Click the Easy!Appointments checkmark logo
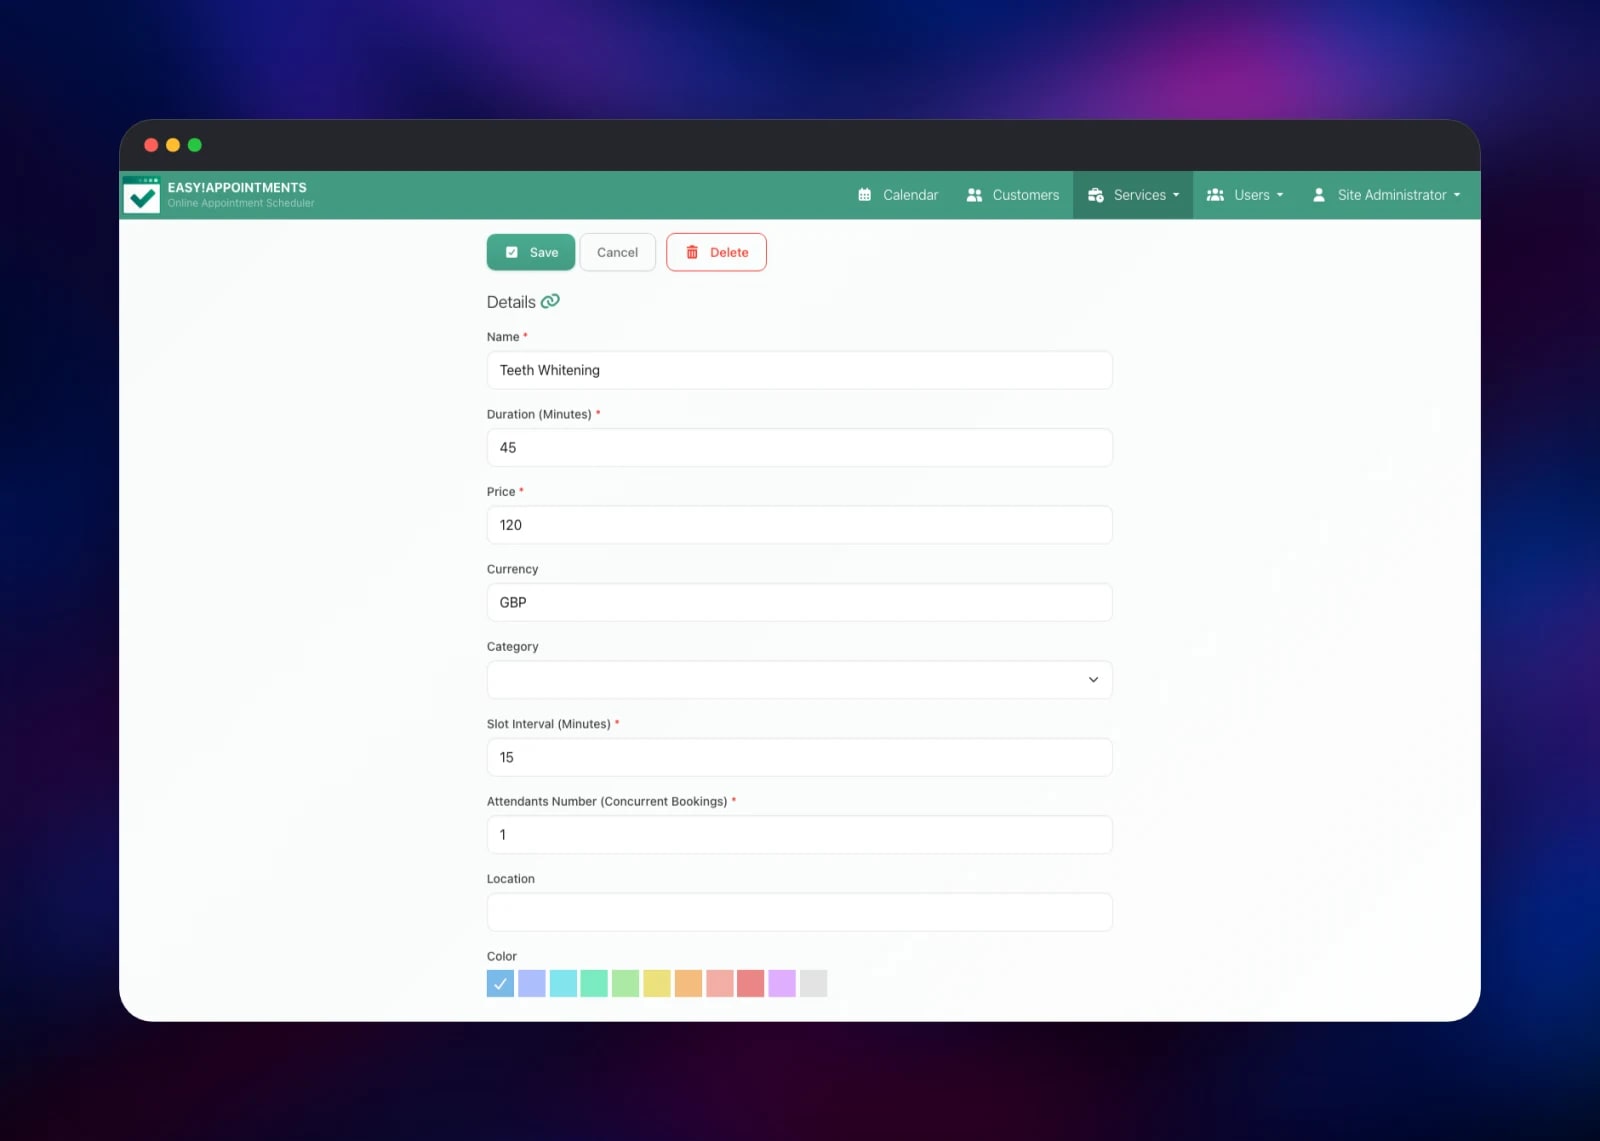Viewport: 1600px width, 1141px height. click(141, 195)
